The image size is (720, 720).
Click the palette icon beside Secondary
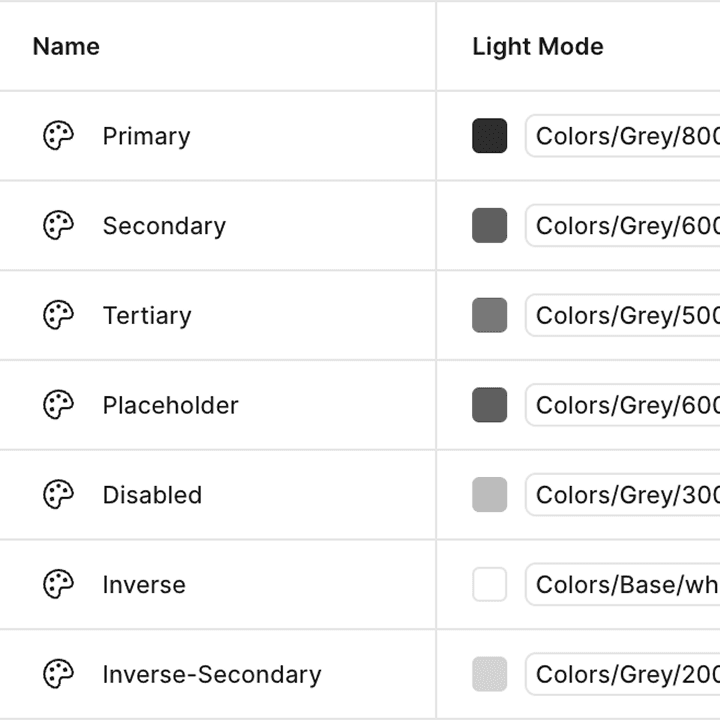click(58, 225)
